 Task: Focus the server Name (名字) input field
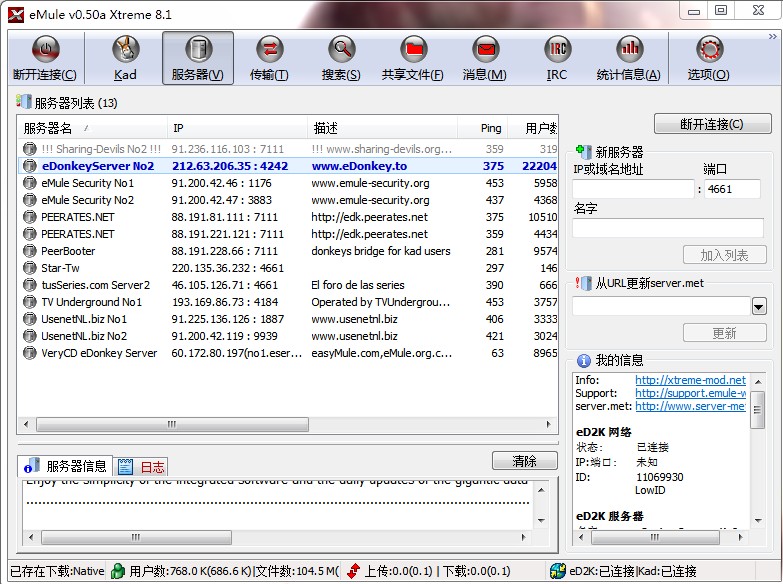coord(668,227)
